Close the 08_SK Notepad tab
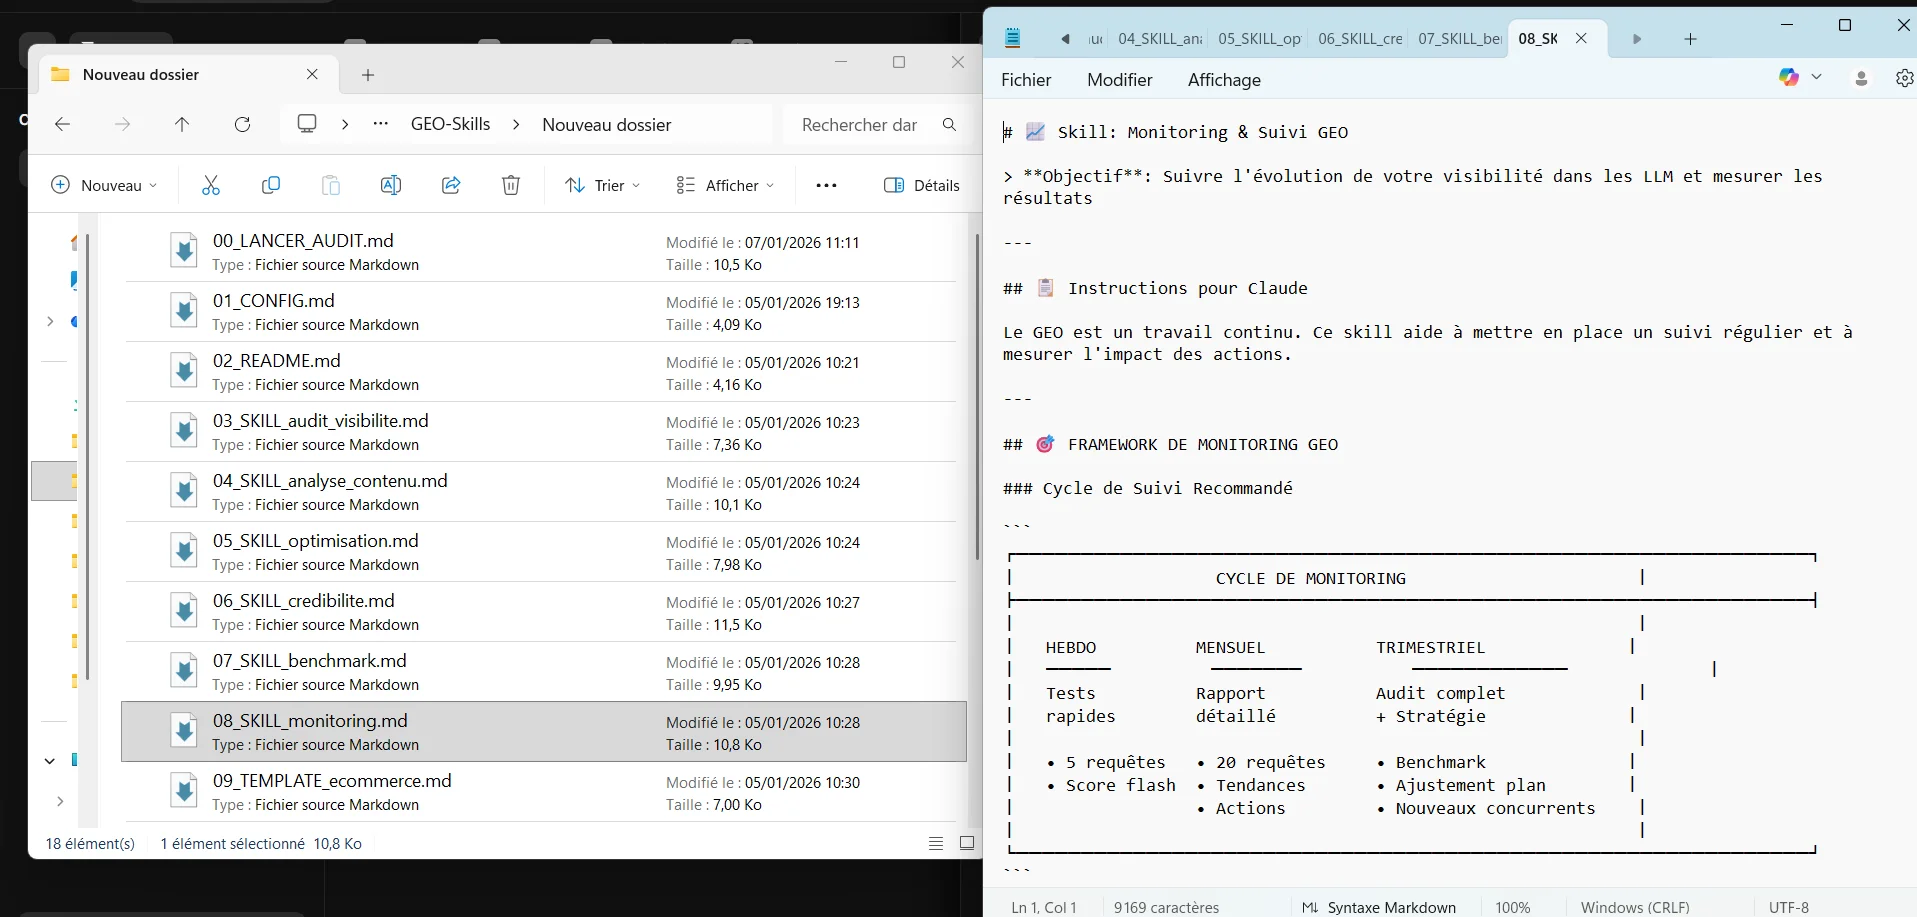 1581,38
